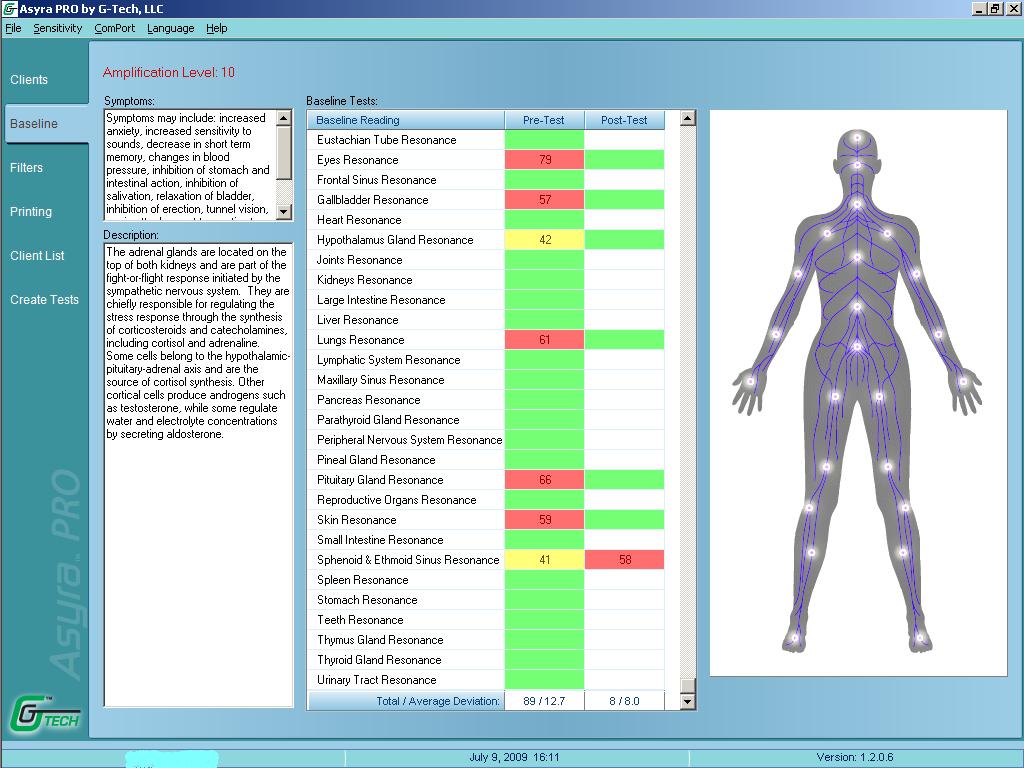Open the Create Tests tab
1024x768 pixels.
tap(44, 300)
